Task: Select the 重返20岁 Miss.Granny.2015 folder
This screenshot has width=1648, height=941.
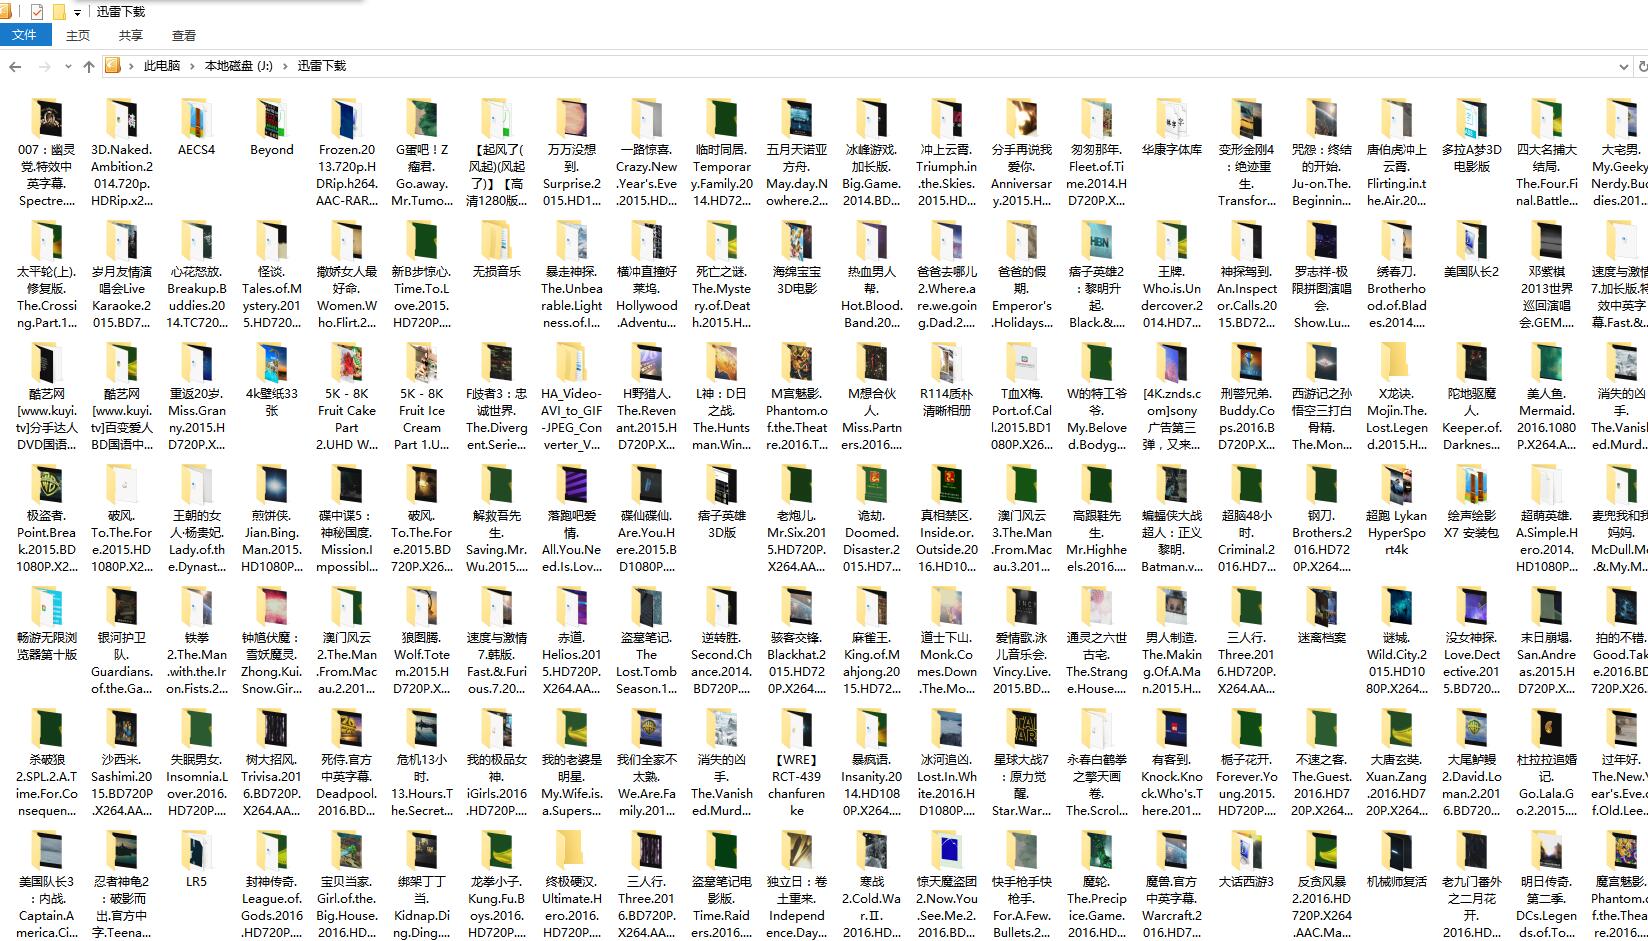Action: pyautogui.click(x=196, y=397)
